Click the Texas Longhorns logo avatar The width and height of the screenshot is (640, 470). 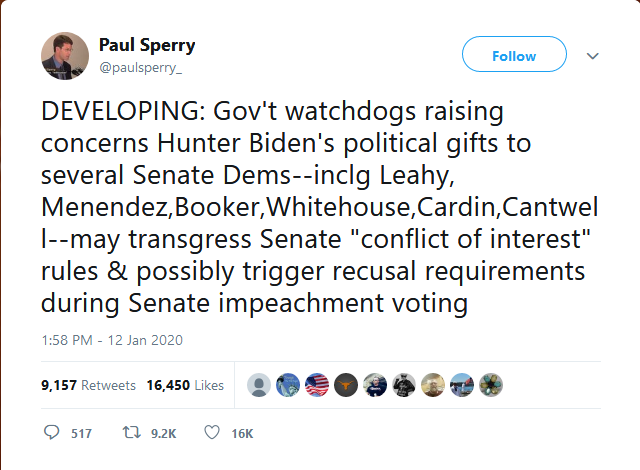[x=346, y=385]
